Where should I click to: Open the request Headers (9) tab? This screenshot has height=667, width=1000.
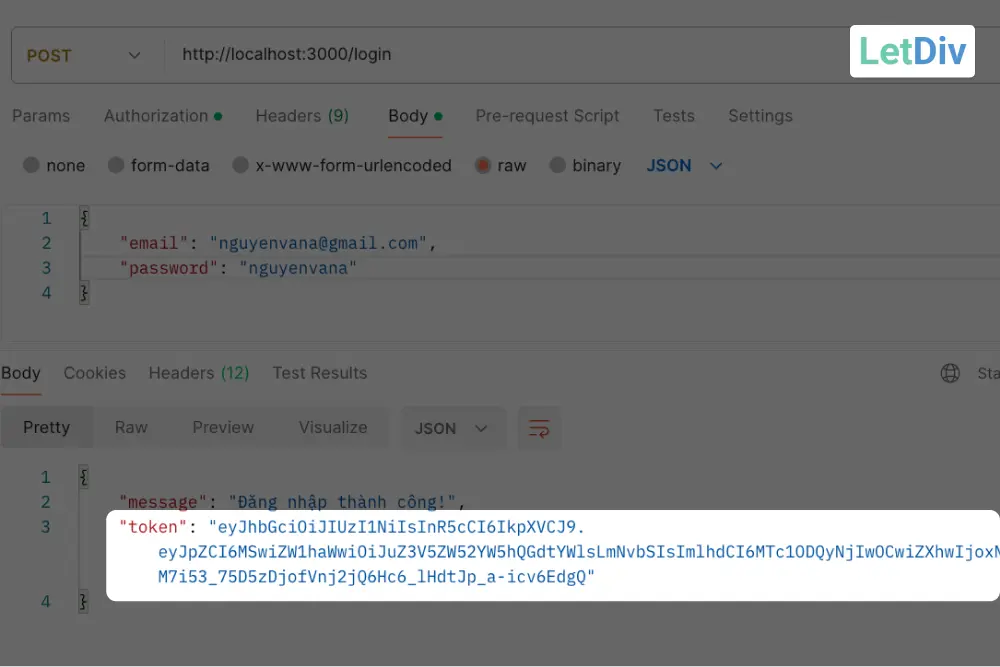302,116
